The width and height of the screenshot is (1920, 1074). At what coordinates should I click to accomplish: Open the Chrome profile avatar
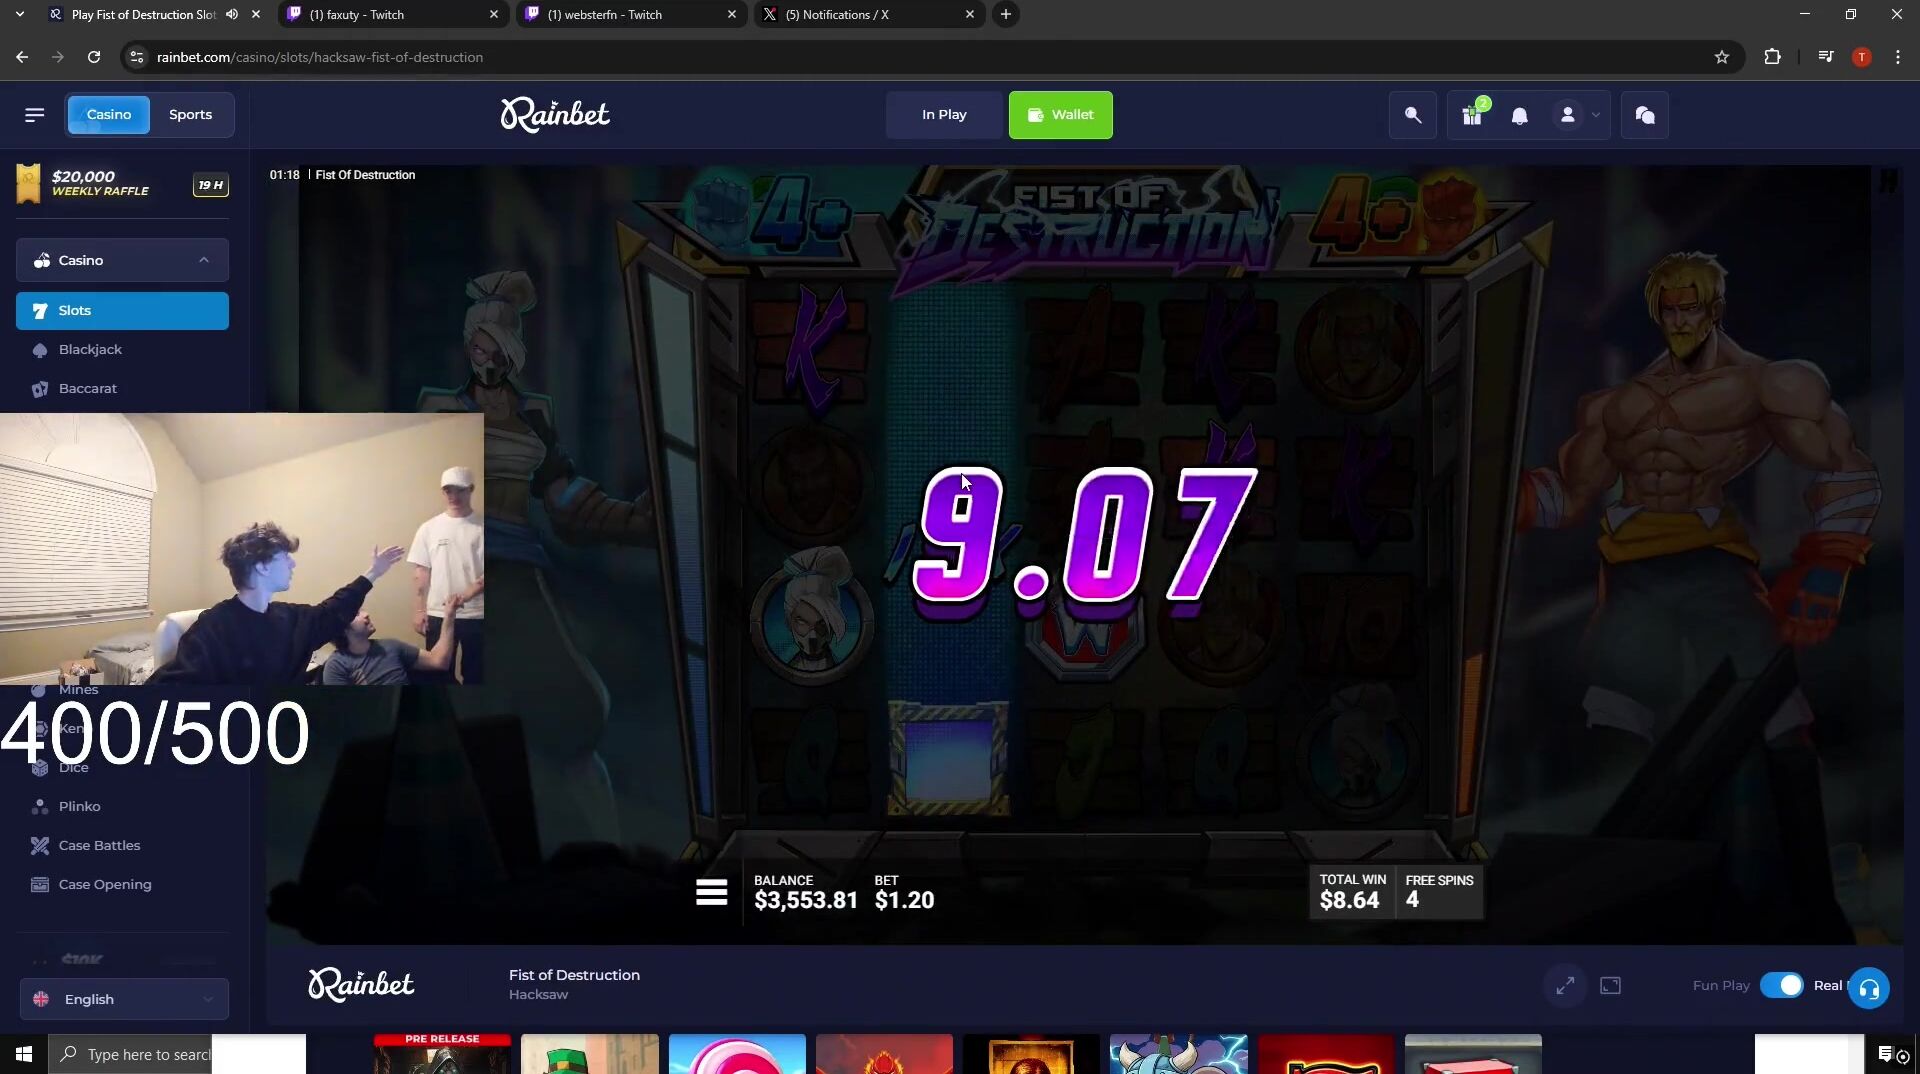pyautogui.click(x=1861, y=57)
